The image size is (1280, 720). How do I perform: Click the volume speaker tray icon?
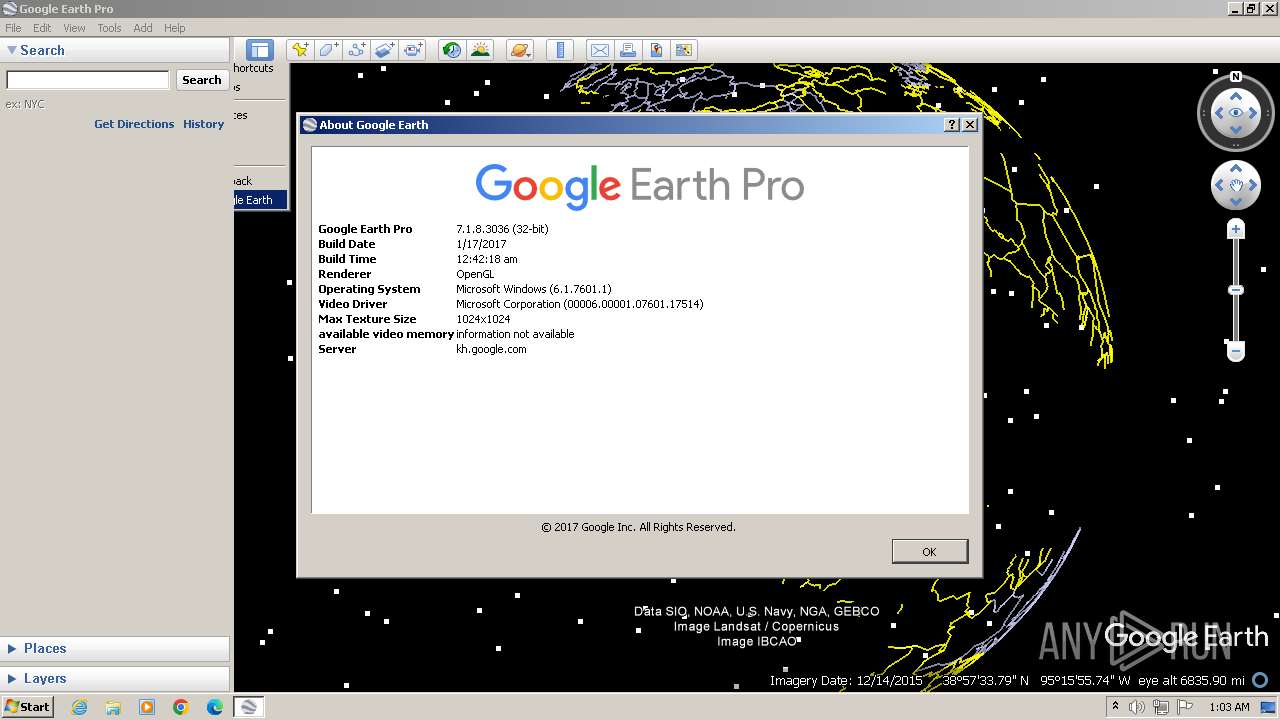click(x=1137, y=707)
